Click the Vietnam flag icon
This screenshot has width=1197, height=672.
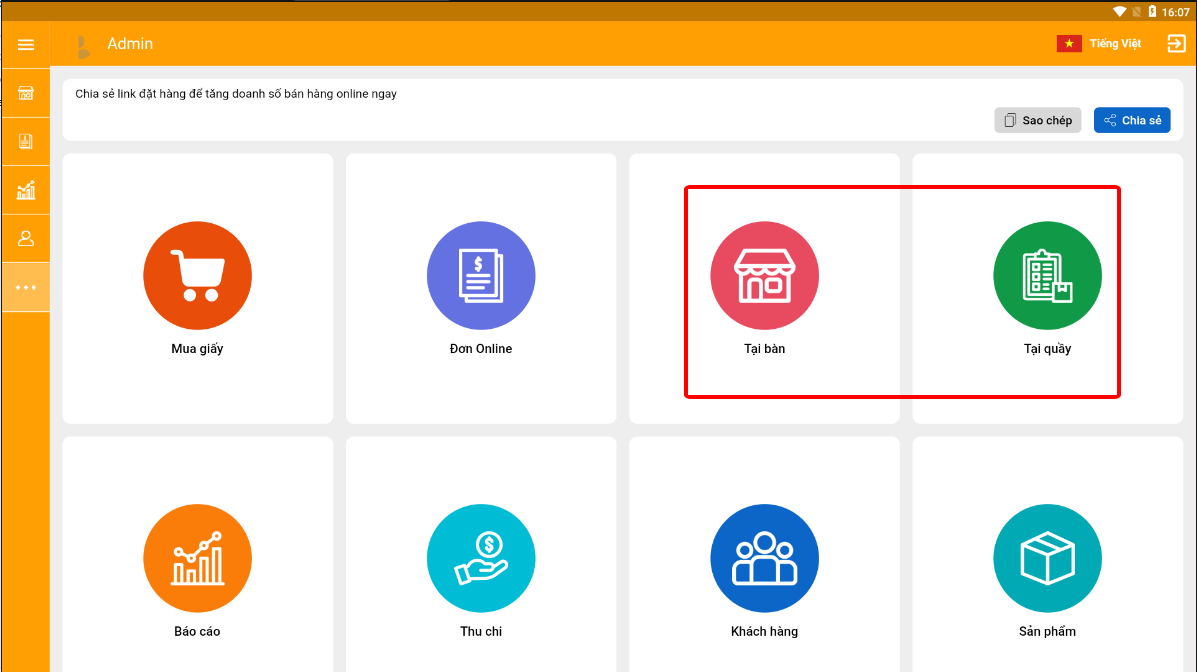pyautogui.click(x=1069, y=44)
